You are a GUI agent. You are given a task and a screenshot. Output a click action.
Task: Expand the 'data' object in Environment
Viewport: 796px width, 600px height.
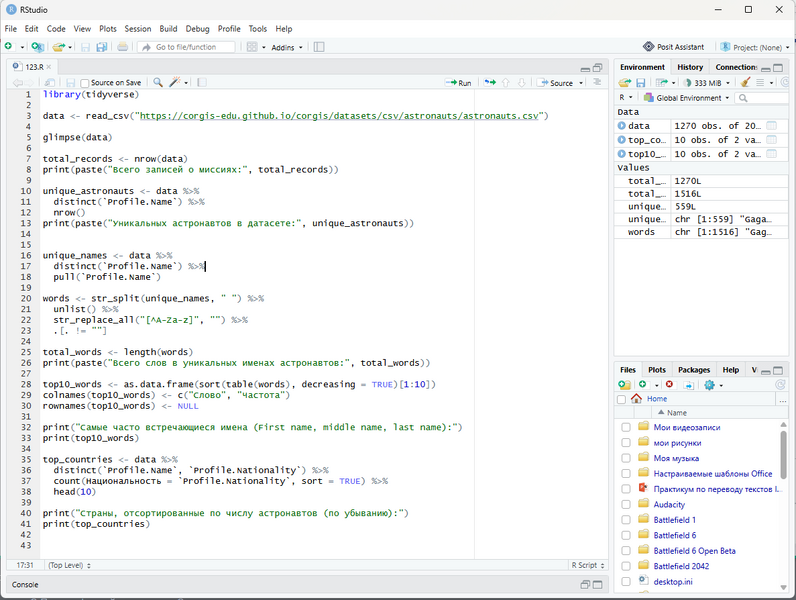click(621, 125)
